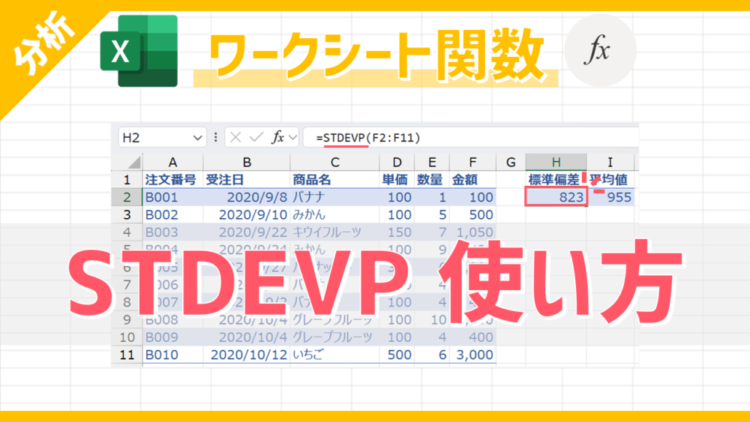Screen dimensions: 750x422
Task: Click the formula =STDEVP(F2:F11) in formula bar
Action: 368,138
